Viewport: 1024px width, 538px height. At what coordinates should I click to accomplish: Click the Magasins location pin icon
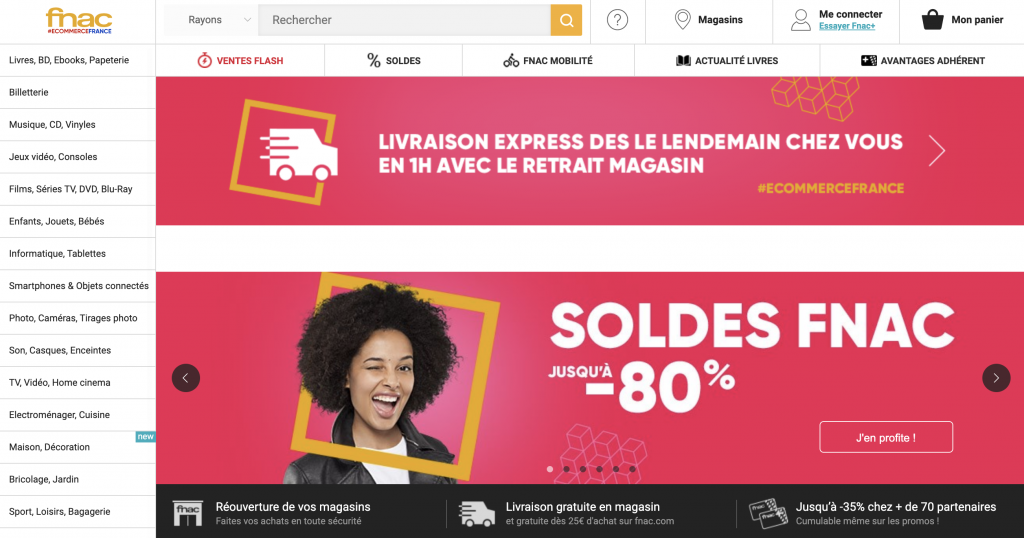682,20
